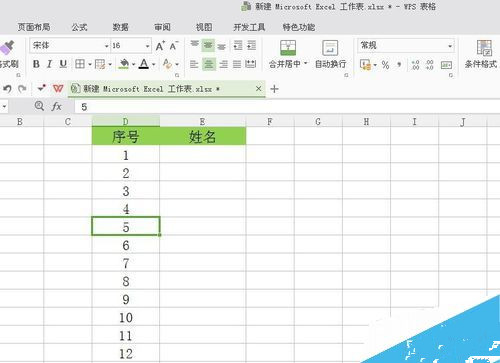Decrease font size with the smaller A icon

pos(174,46)
